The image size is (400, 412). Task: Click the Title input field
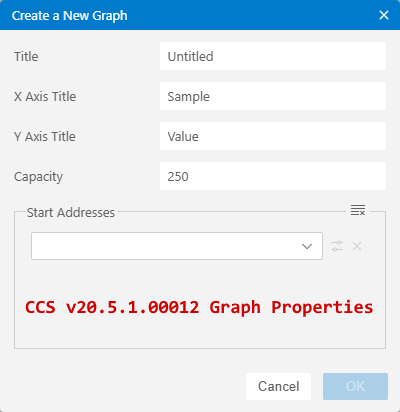click(x=273, y=56)
